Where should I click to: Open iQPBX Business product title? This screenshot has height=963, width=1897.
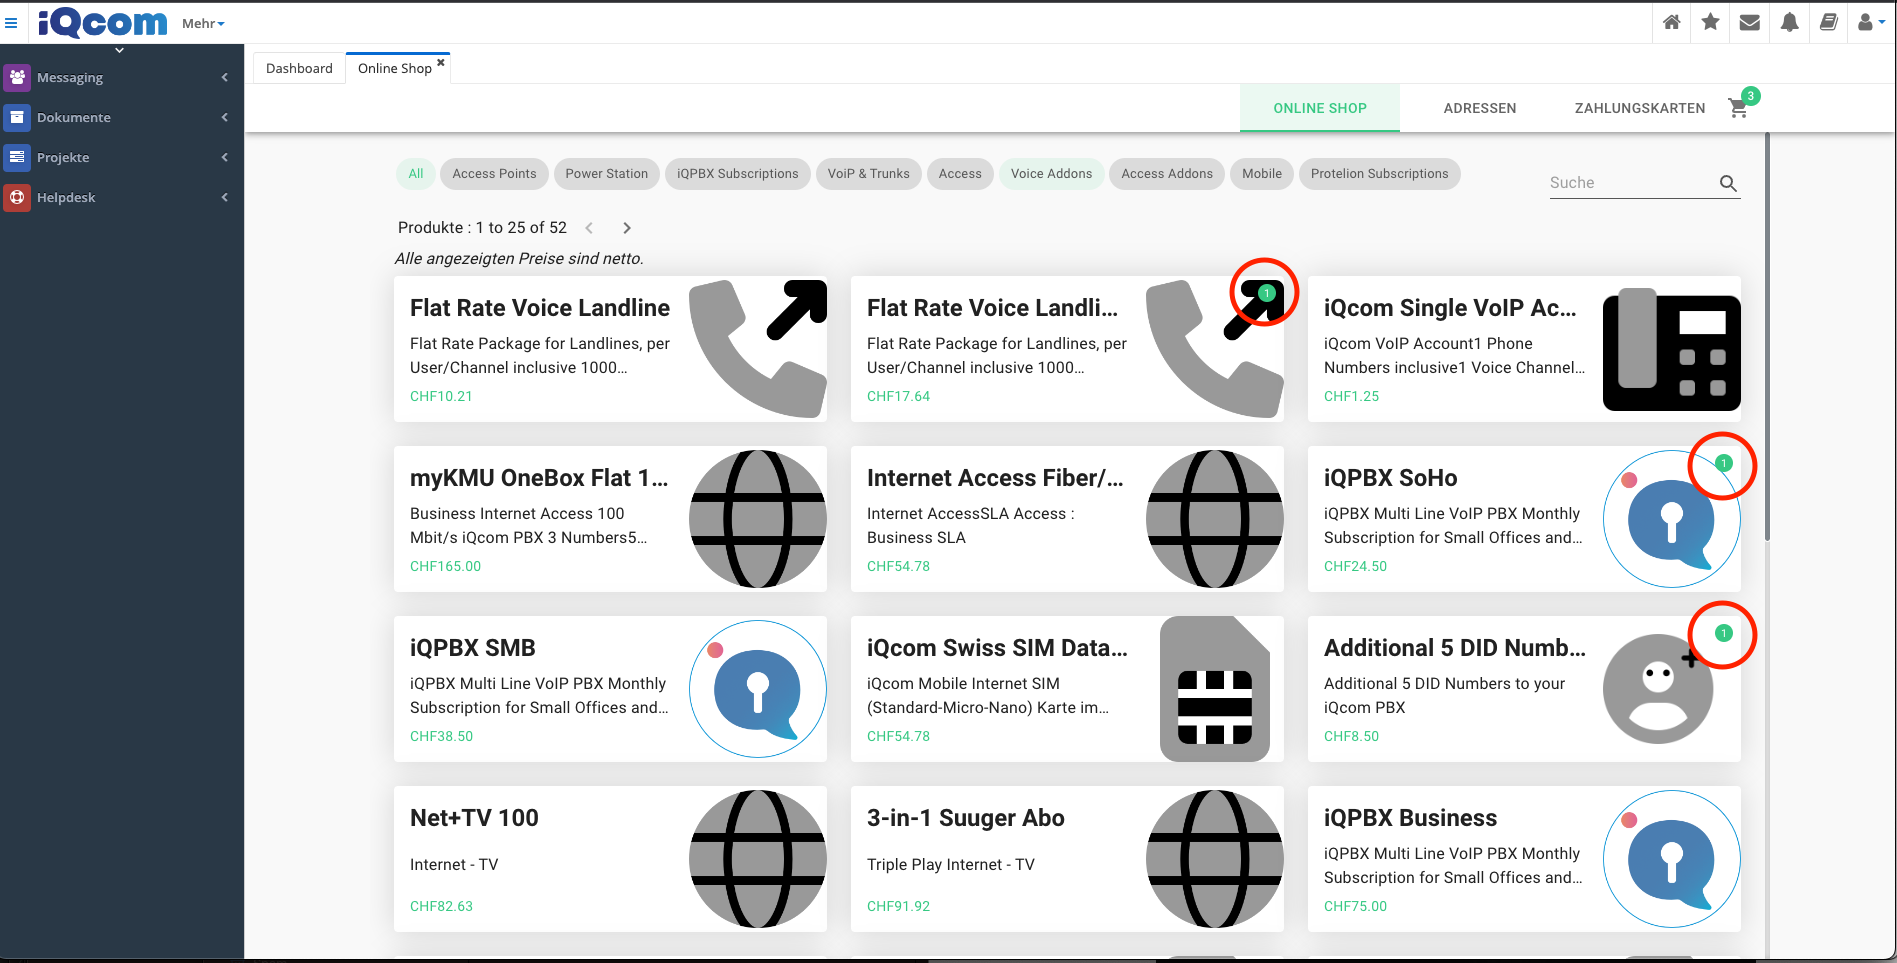pos(1410,818)
